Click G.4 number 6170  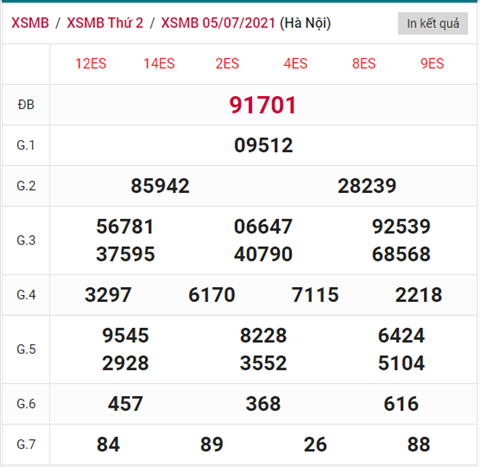click(x=212, y=295)
